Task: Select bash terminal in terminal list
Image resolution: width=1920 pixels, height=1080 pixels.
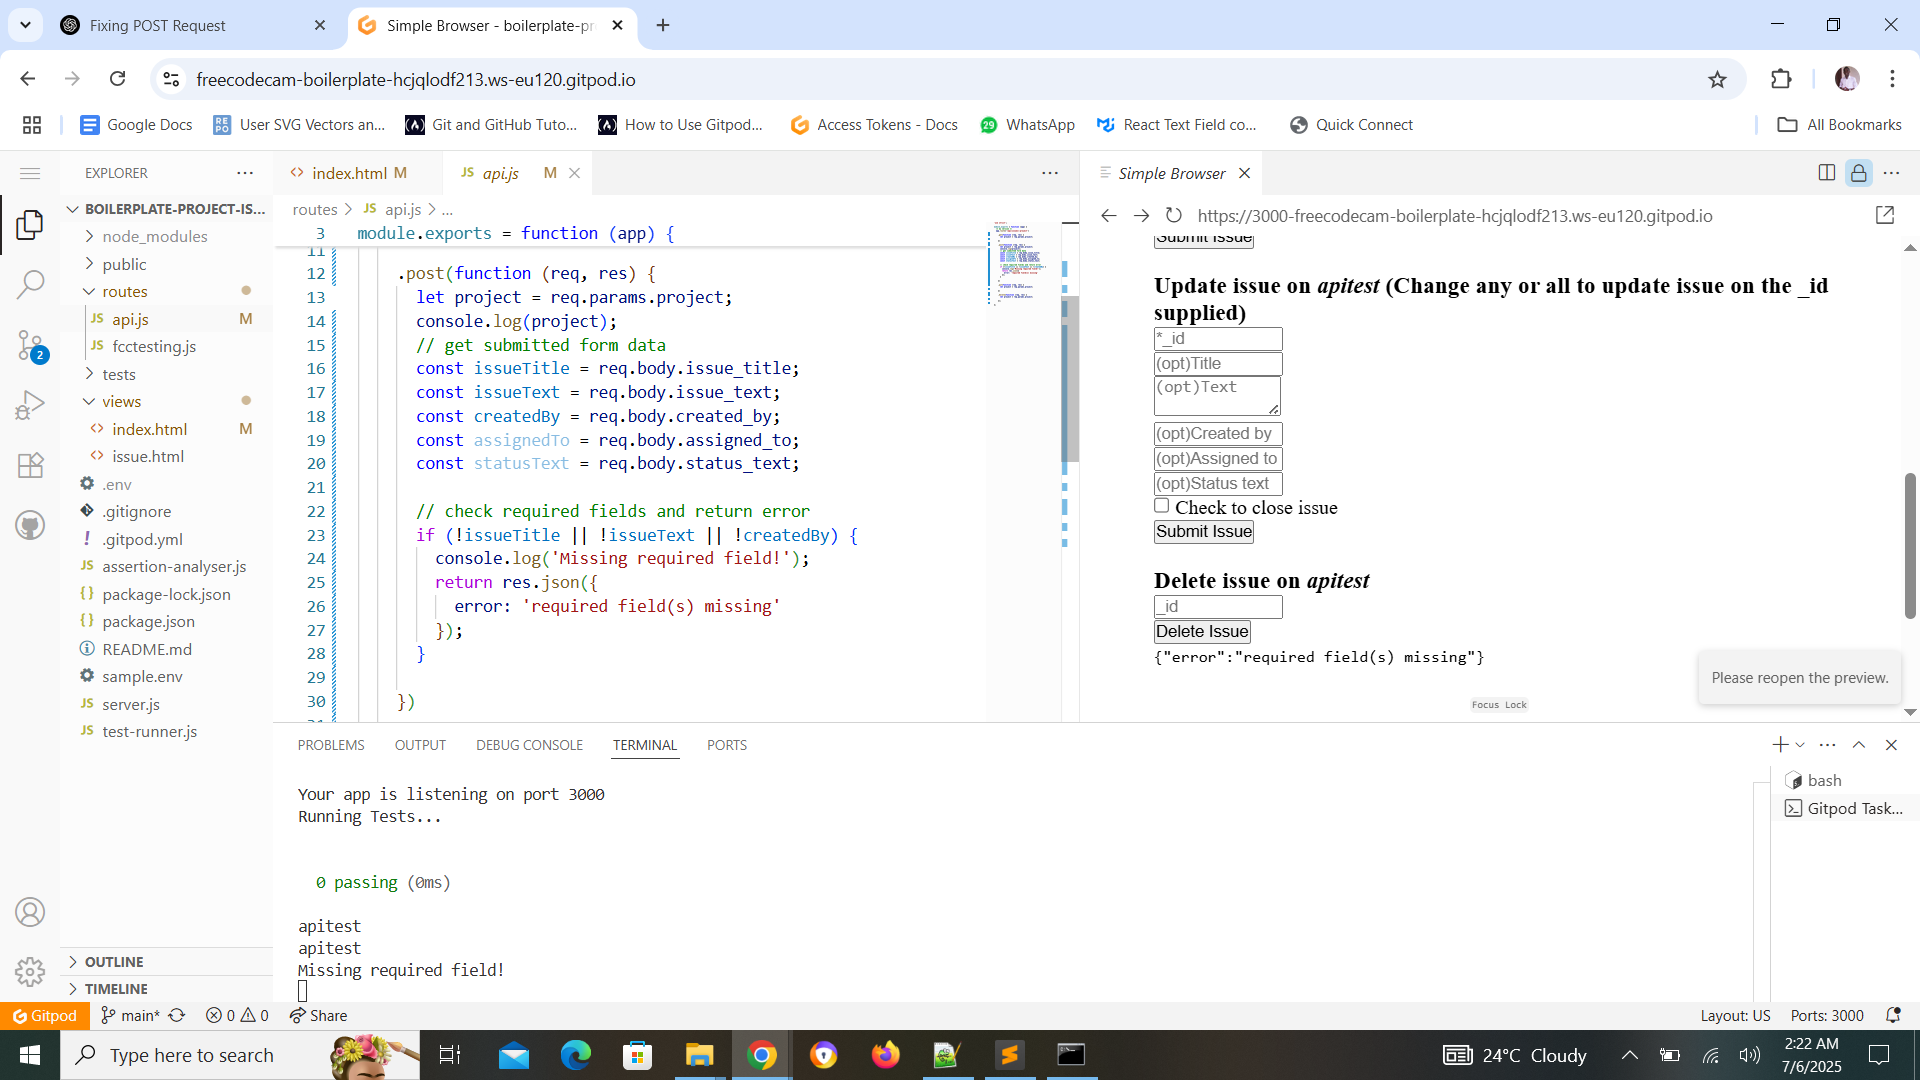Action: (1824, 780)
